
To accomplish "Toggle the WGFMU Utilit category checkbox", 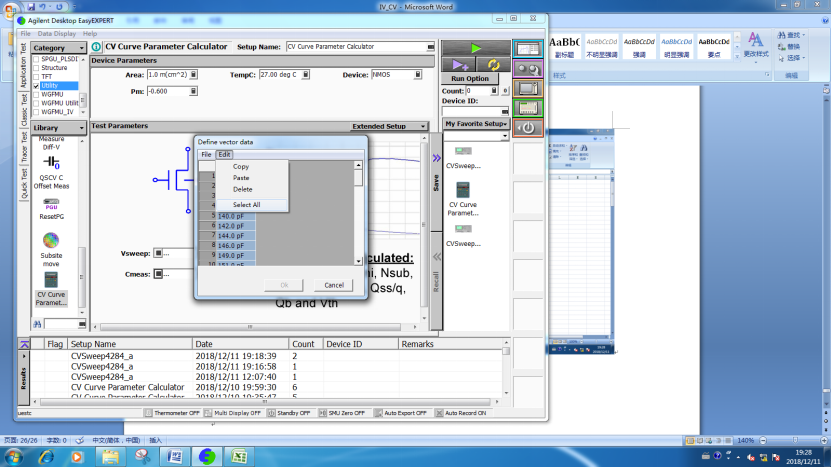I will tap(36, 103).
